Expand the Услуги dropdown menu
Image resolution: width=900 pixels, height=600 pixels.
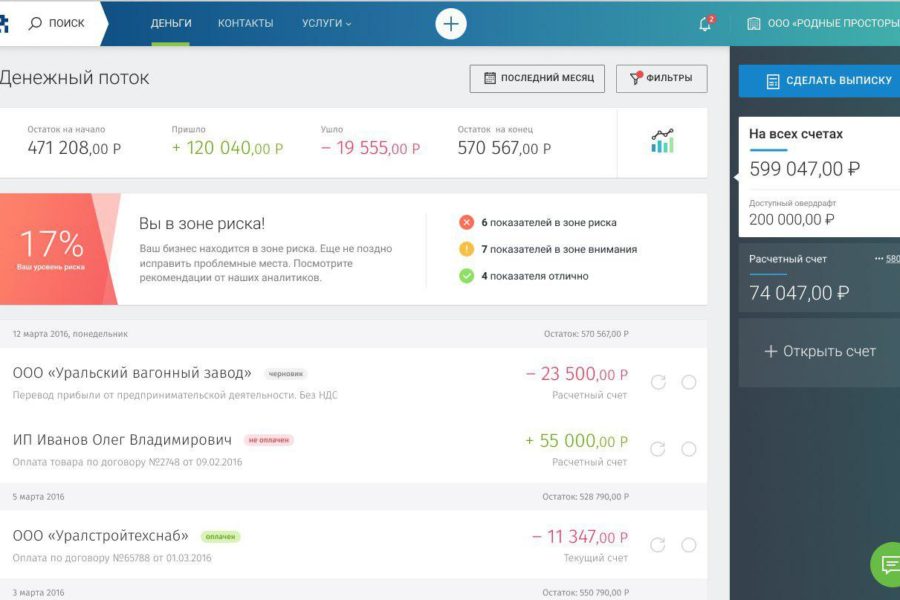tap(326, 24)
